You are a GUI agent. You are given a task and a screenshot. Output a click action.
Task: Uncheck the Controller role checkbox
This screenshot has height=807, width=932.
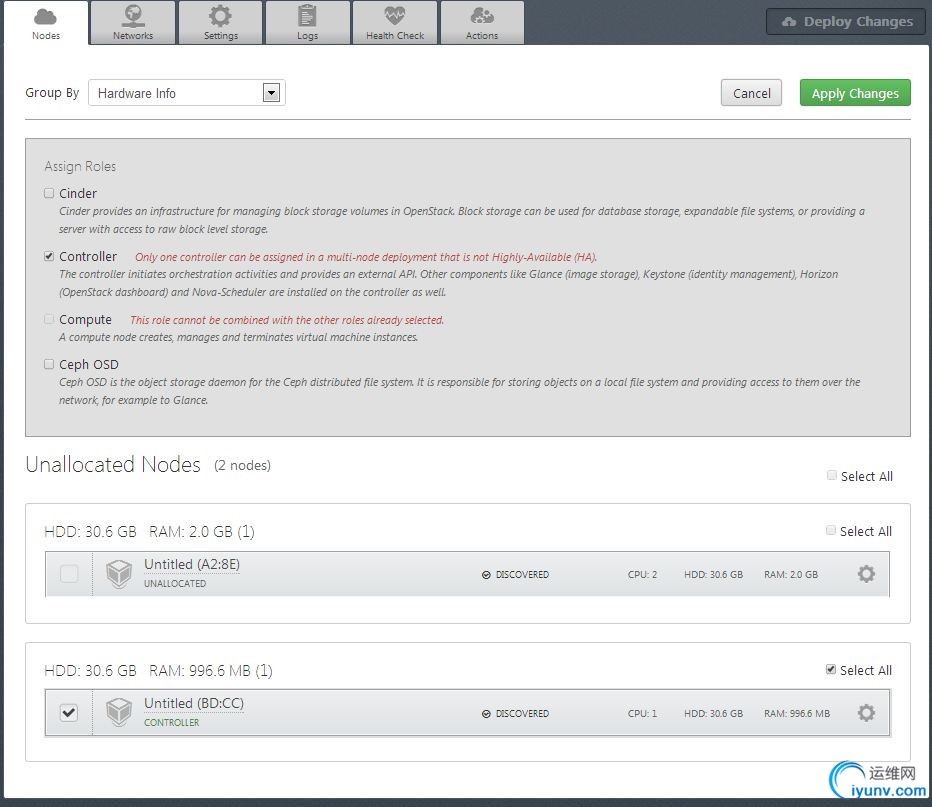click(x=49, y=256)
